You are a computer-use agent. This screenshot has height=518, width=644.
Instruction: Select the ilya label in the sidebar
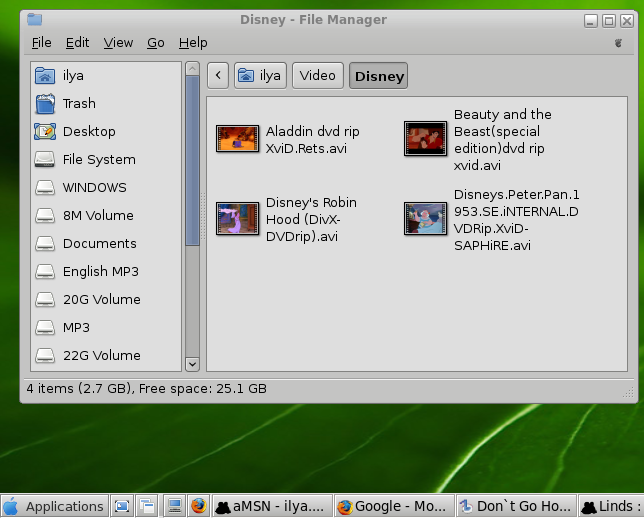point(73,76)
